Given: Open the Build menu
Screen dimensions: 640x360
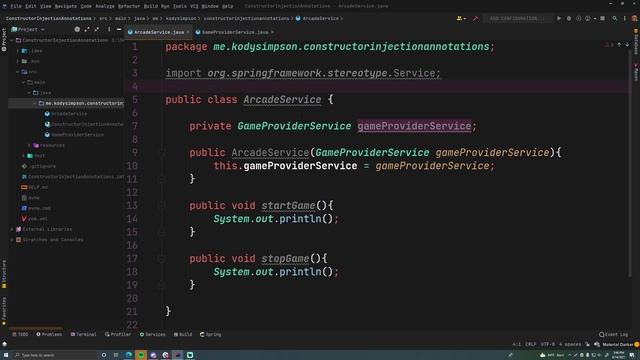Looking at the screenshot, I should tap(151, 6).
